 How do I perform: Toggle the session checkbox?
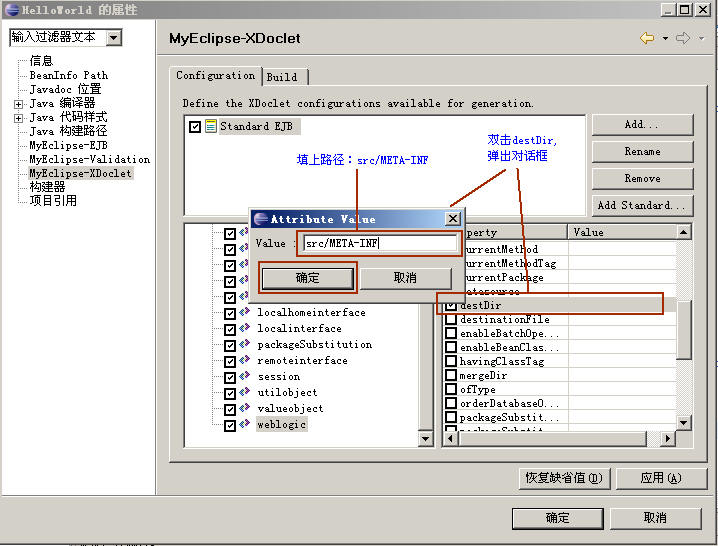click(230, 378)
